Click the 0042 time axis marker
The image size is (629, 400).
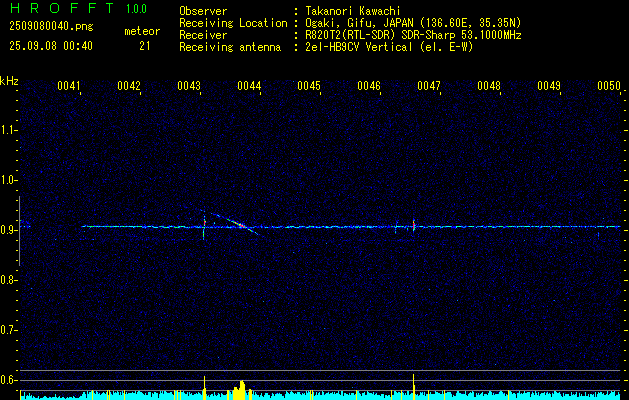pyautogui.click(x=129, y=86)
